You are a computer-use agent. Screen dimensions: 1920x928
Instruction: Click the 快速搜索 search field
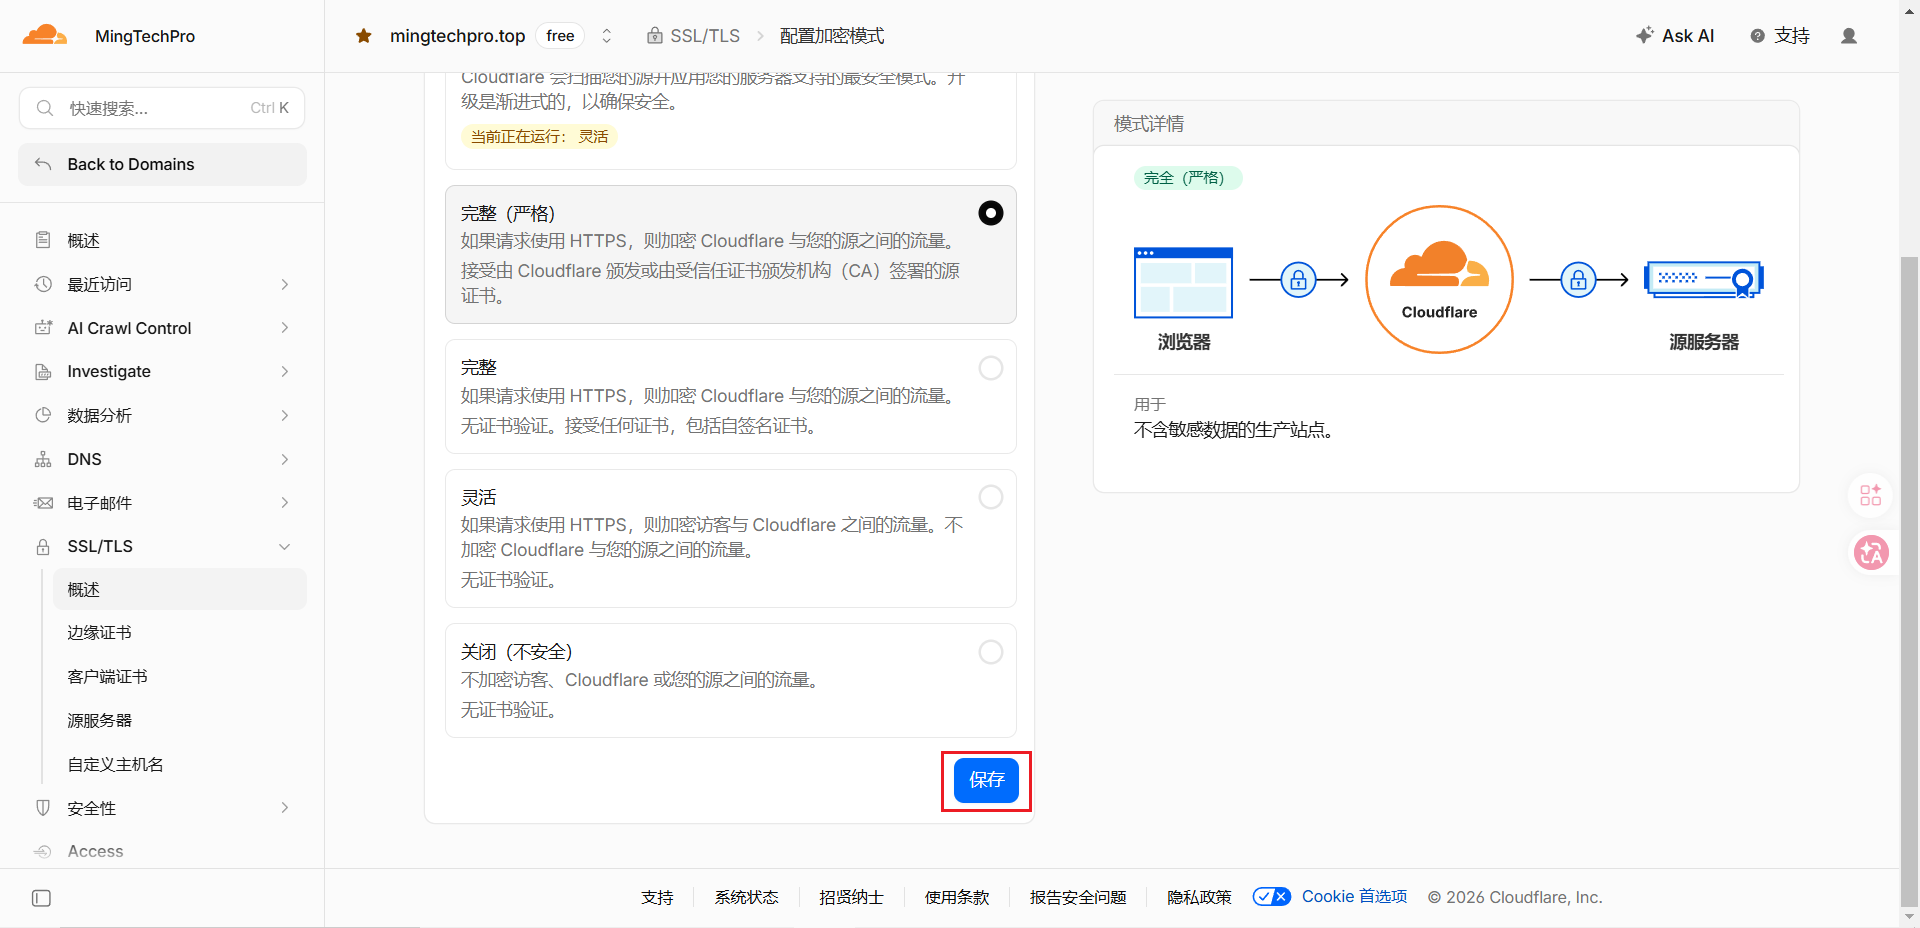[x=162, y=108]
